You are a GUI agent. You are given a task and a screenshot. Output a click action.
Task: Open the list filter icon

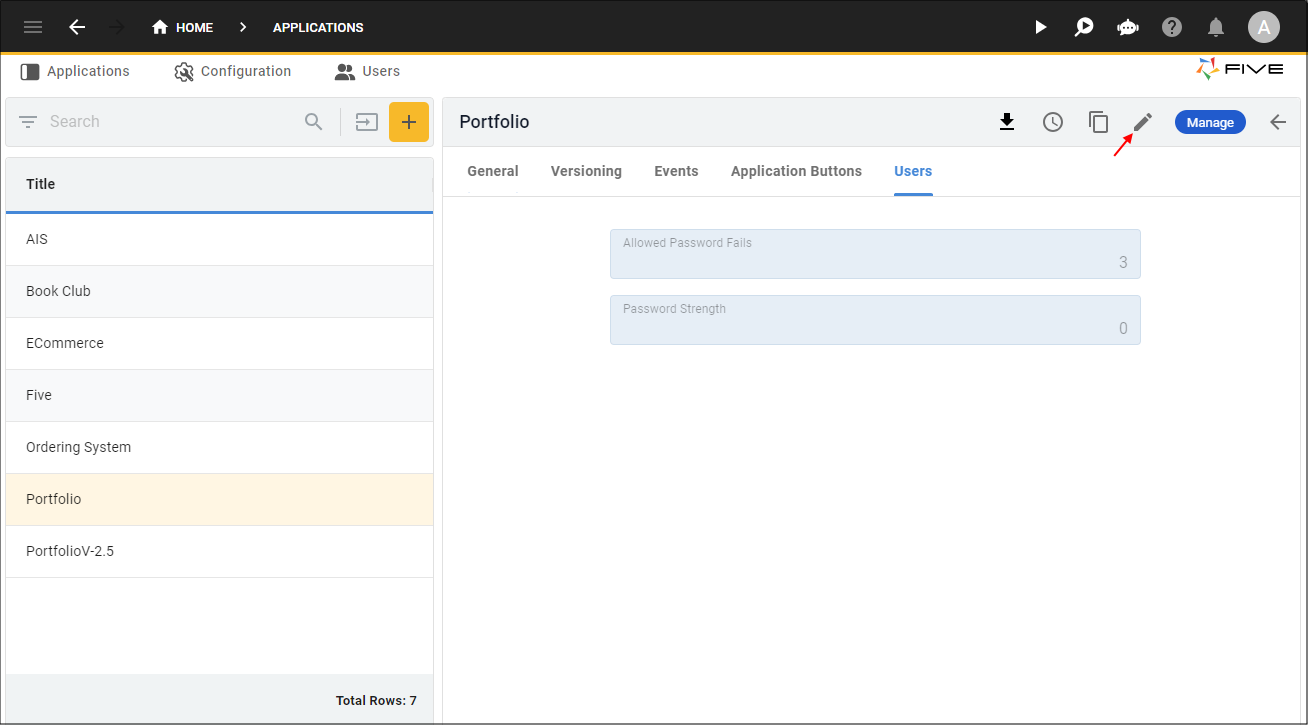(x=28, y=122)
